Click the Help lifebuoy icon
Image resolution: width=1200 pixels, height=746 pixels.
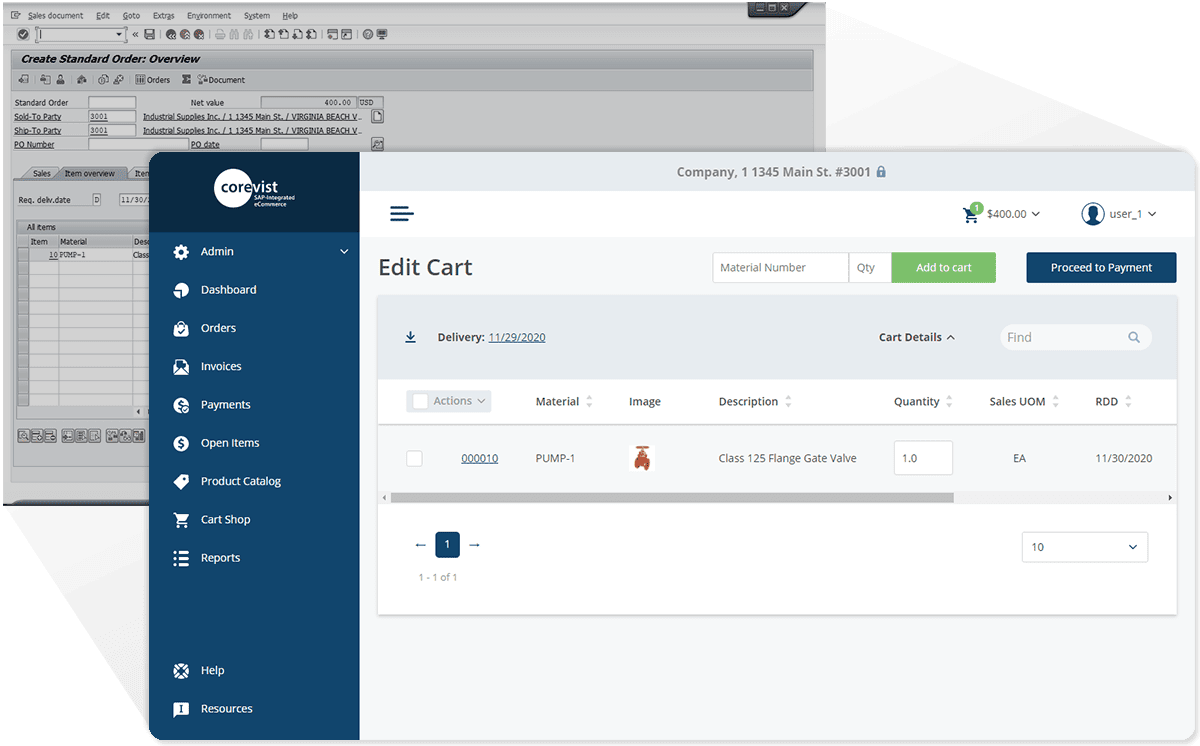[x=181, y=671]
